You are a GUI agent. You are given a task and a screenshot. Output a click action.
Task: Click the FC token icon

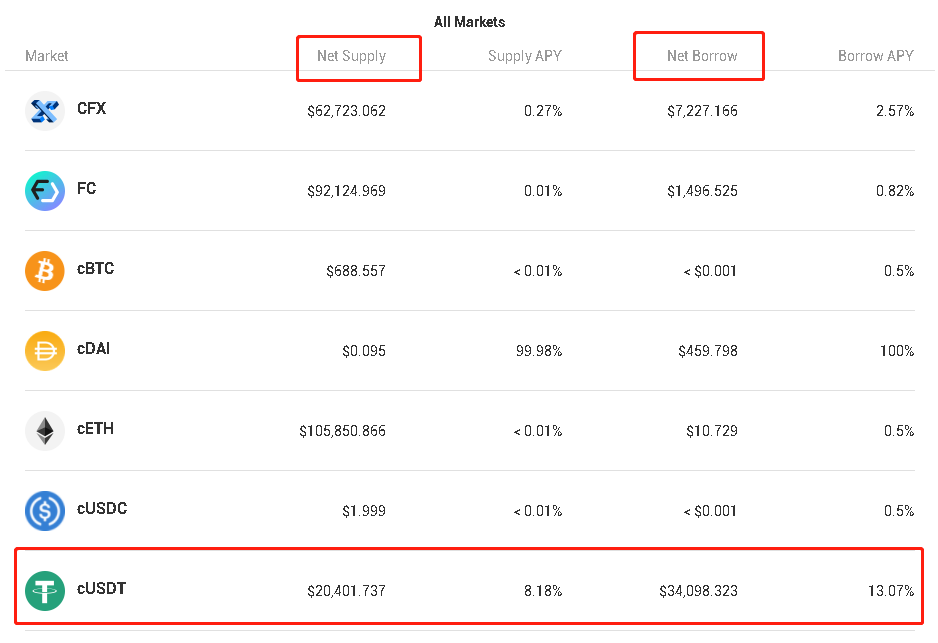point(45,191)
